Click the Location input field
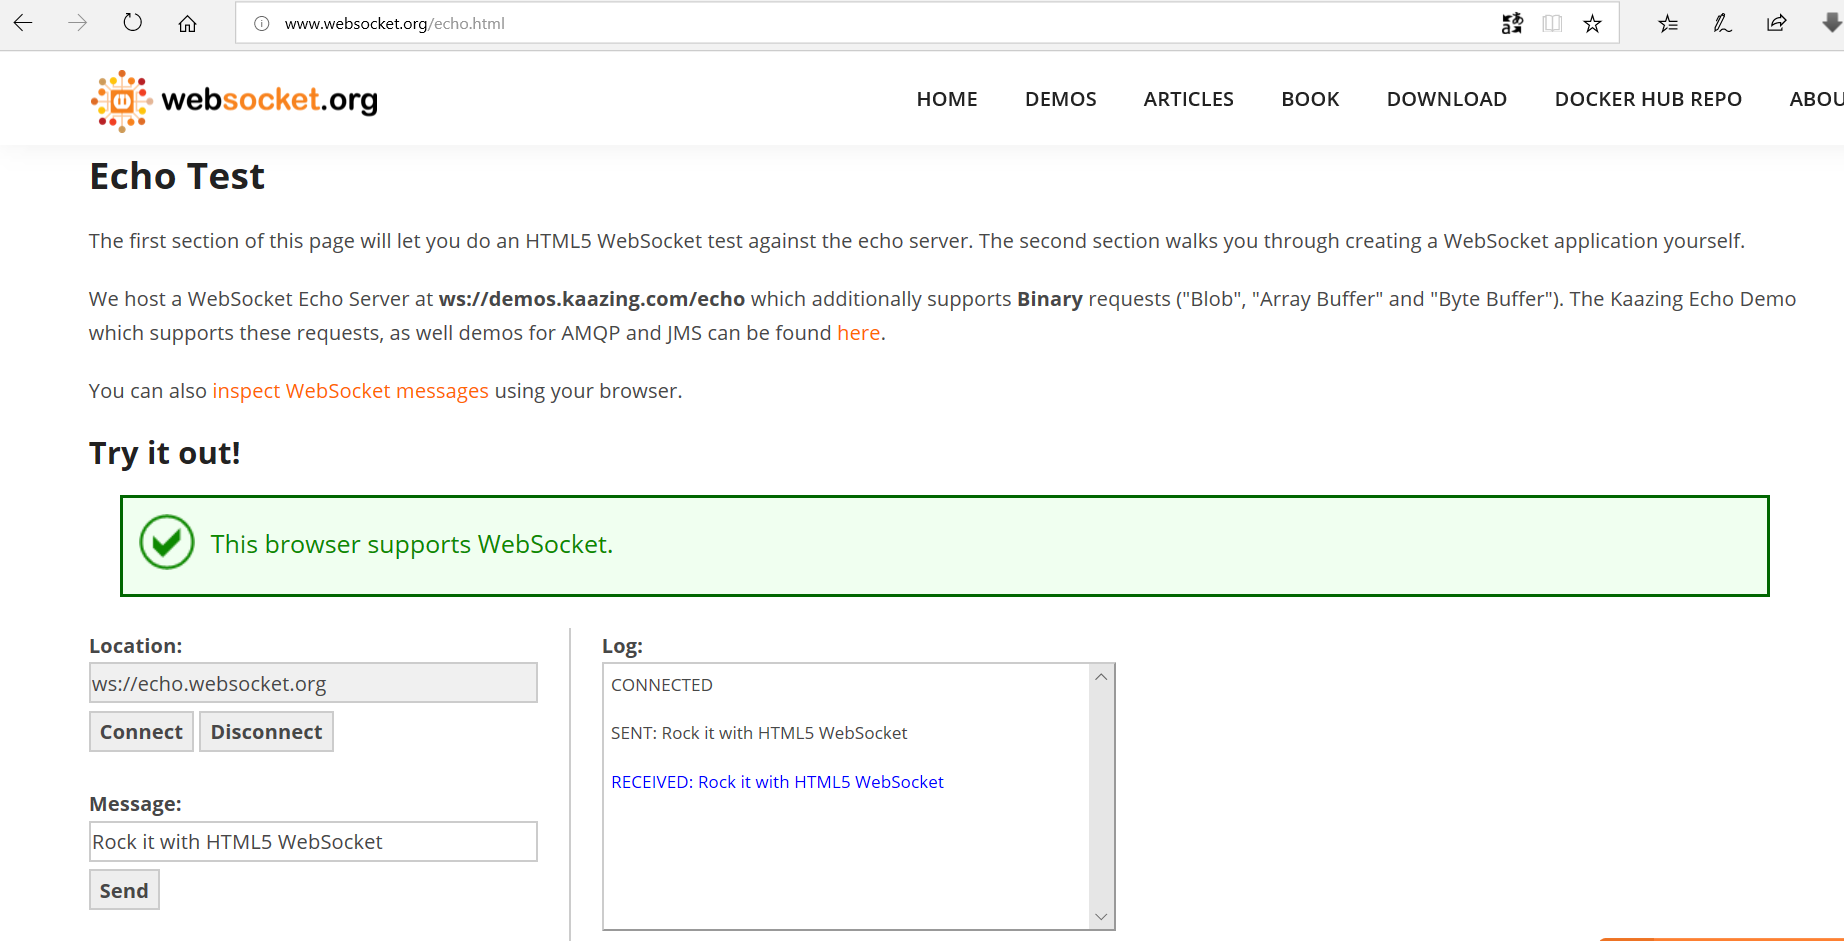Screen dimensions: 1844x941 tap(313, 683)
